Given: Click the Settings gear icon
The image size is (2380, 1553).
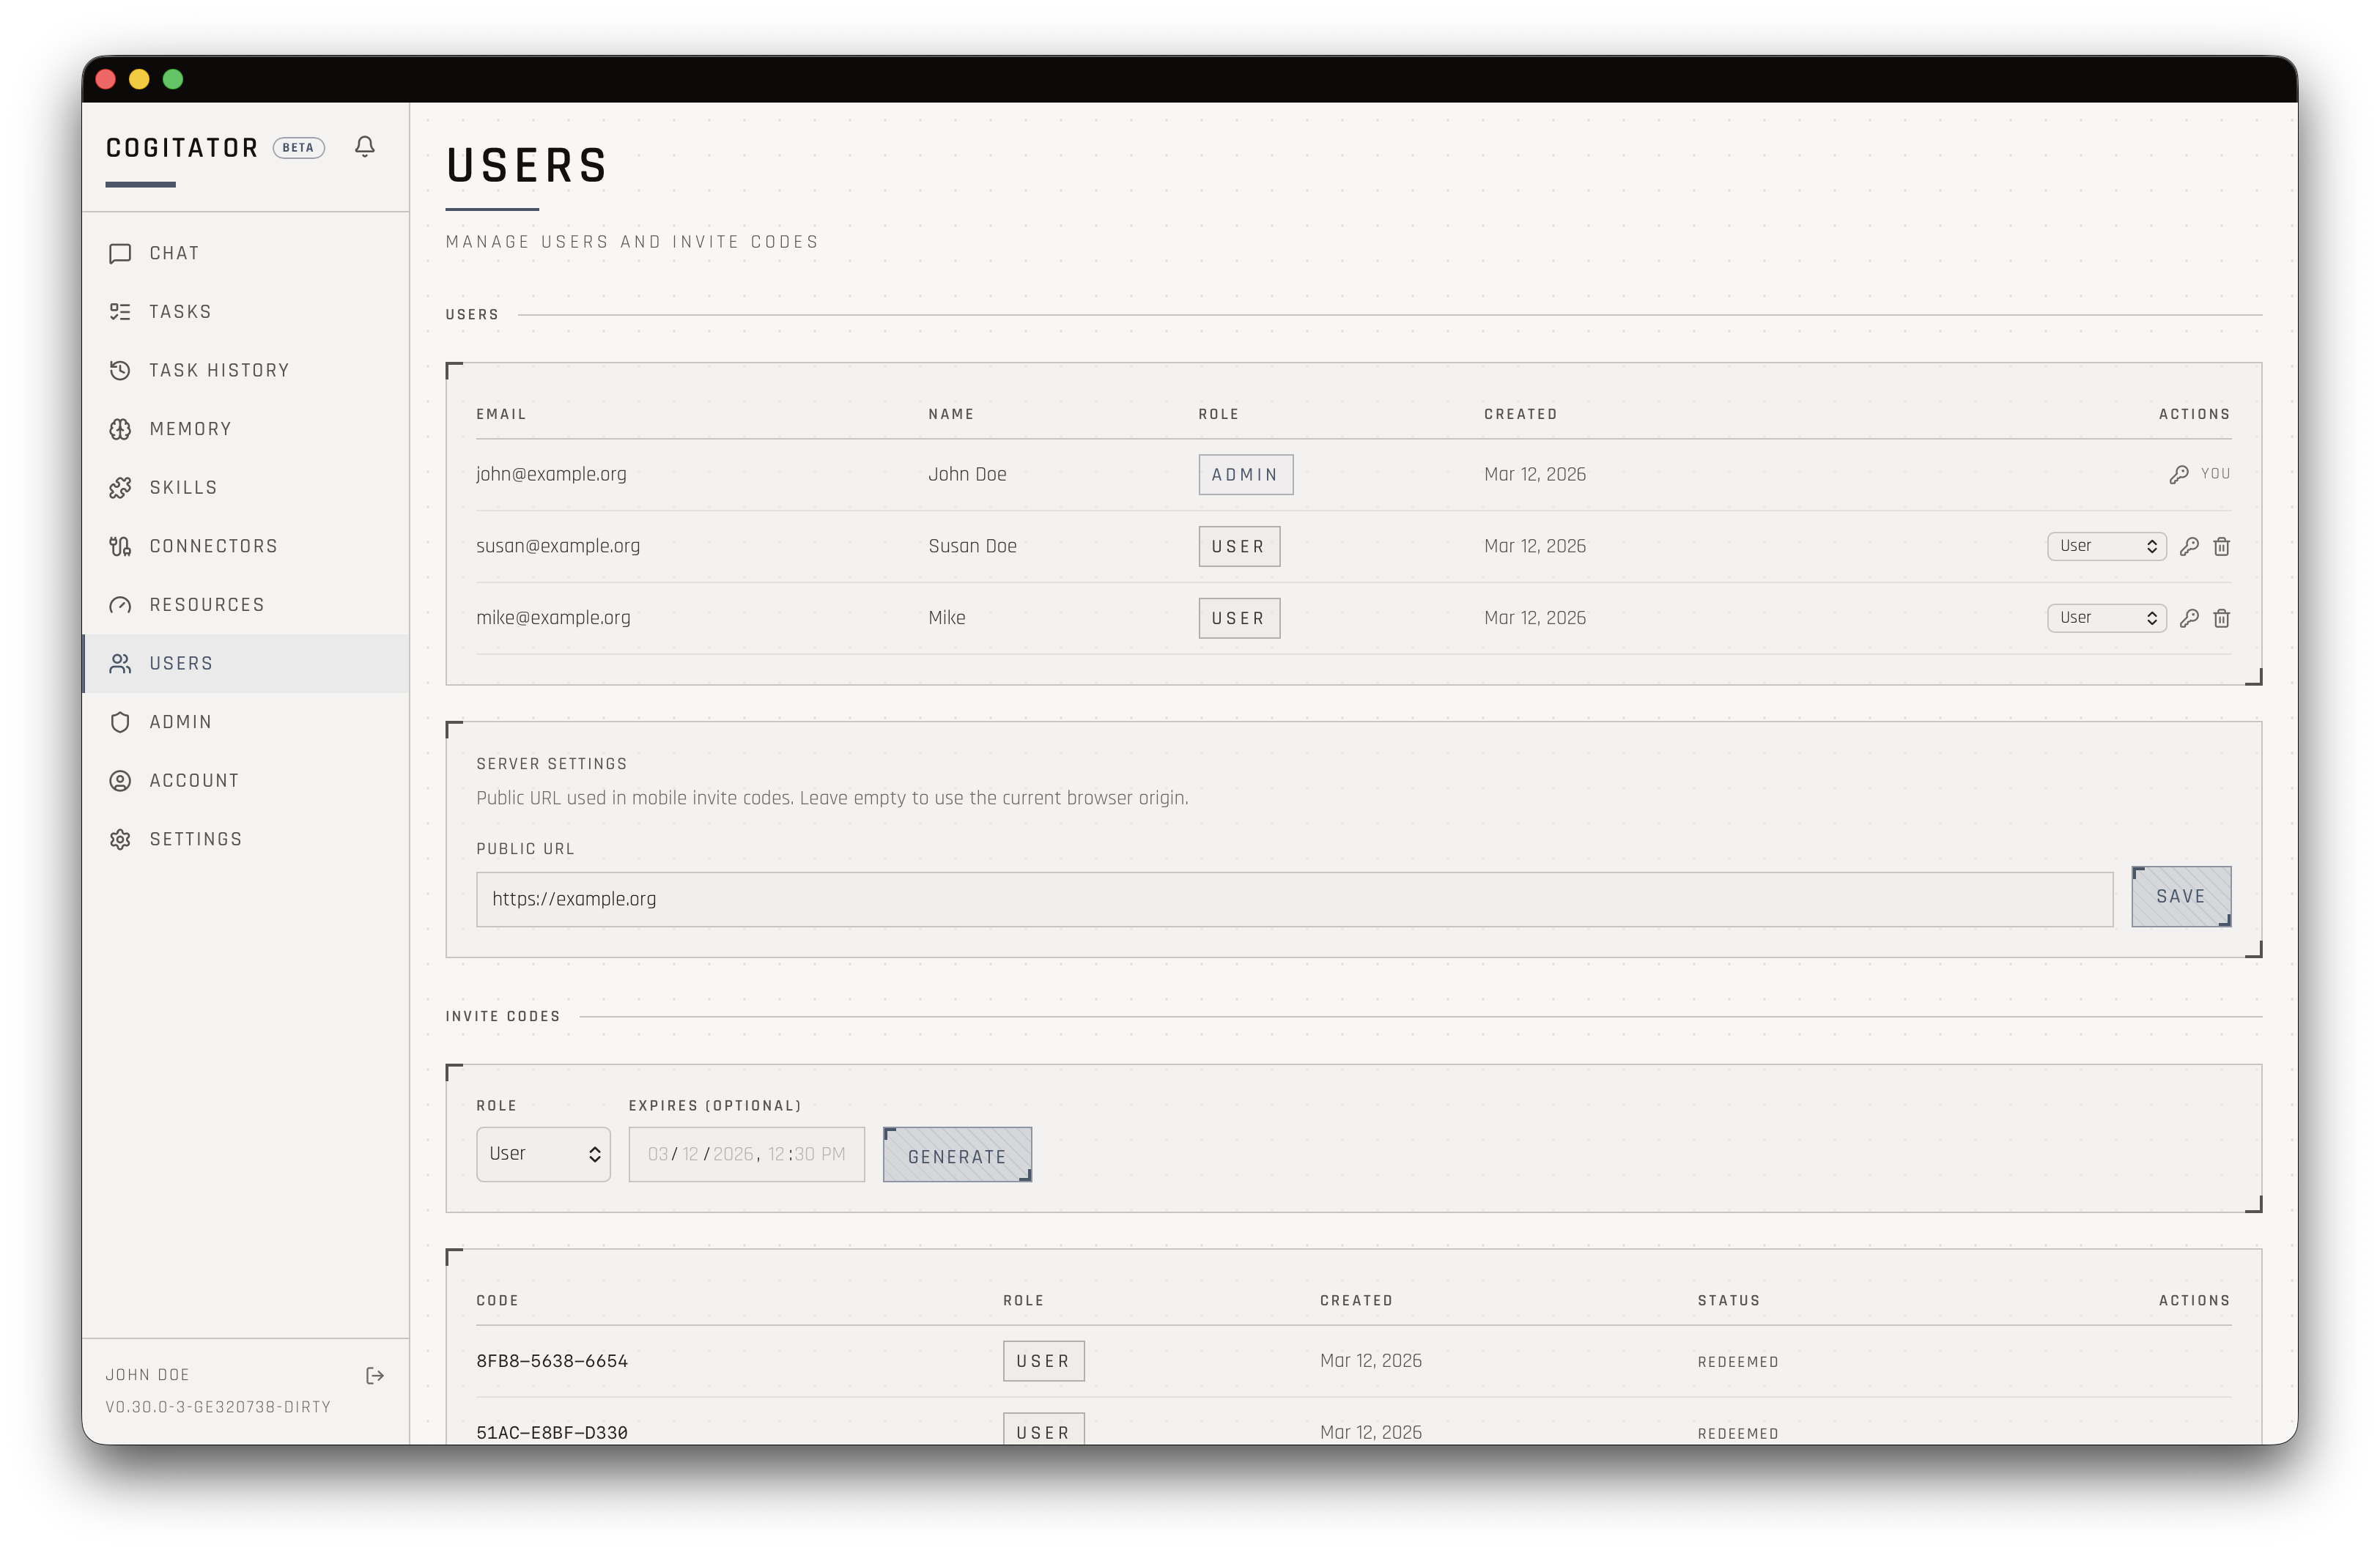Looking at the screenshot, I should pyautogui.click(x=120, y=839).
